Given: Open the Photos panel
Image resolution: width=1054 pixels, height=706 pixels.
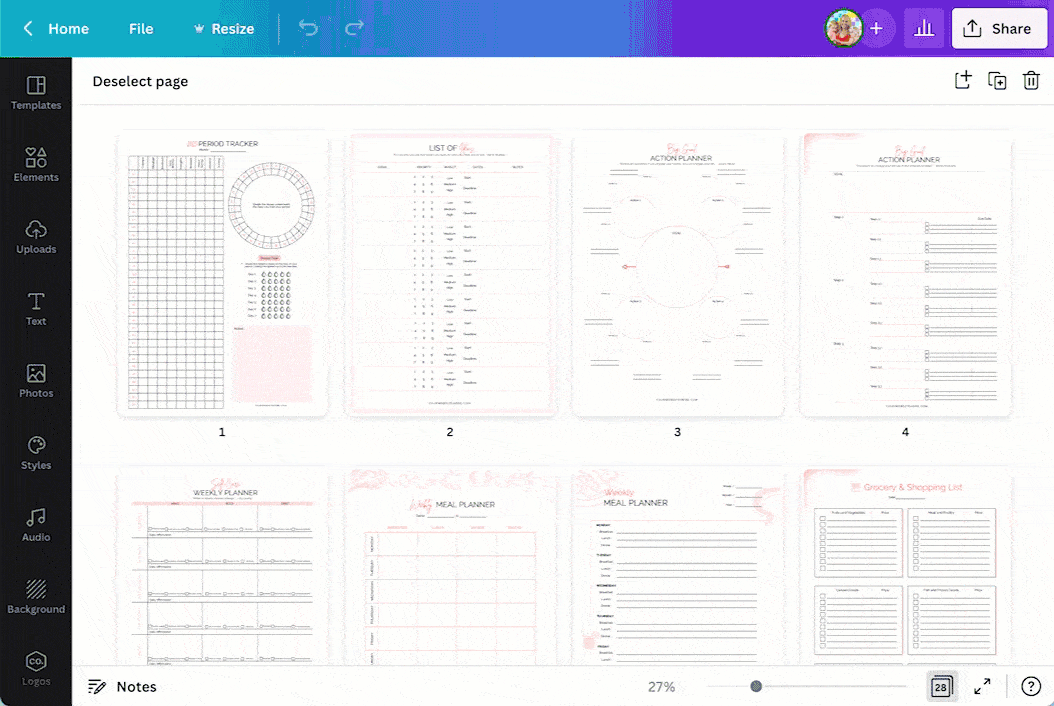Looking at the screenshot, I should (x=36, y=381).
